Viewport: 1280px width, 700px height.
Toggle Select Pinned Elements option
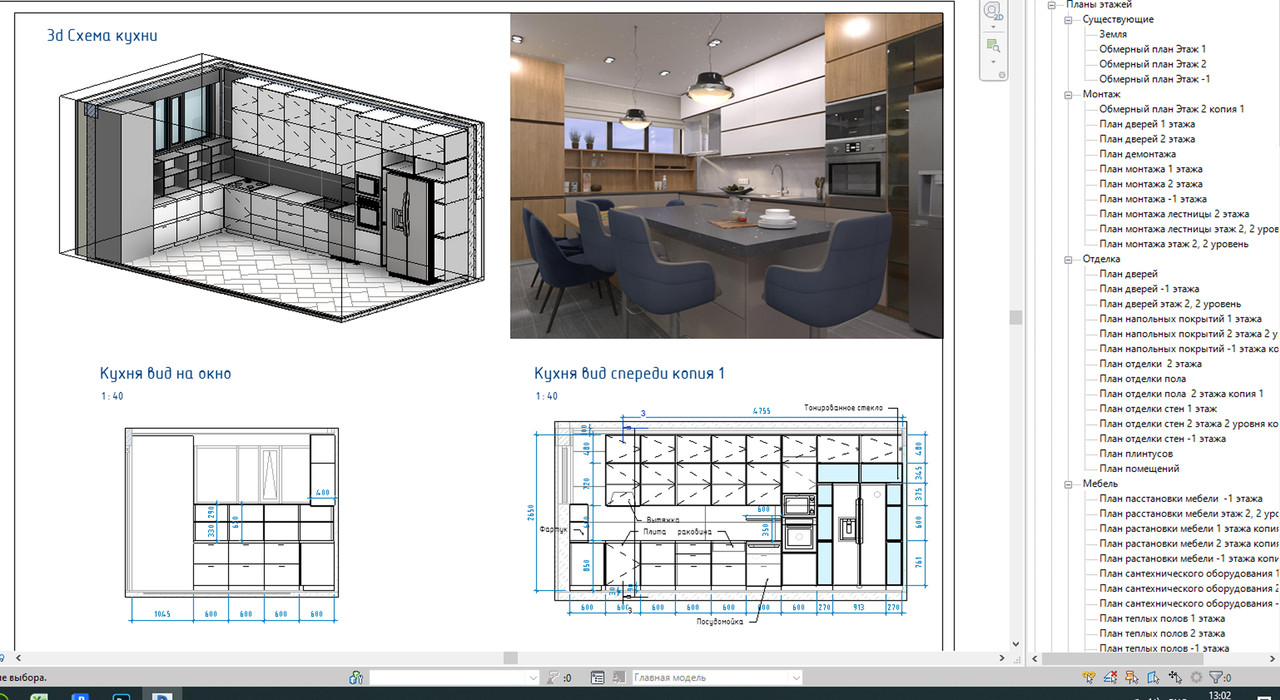(x=1132, y=677)
